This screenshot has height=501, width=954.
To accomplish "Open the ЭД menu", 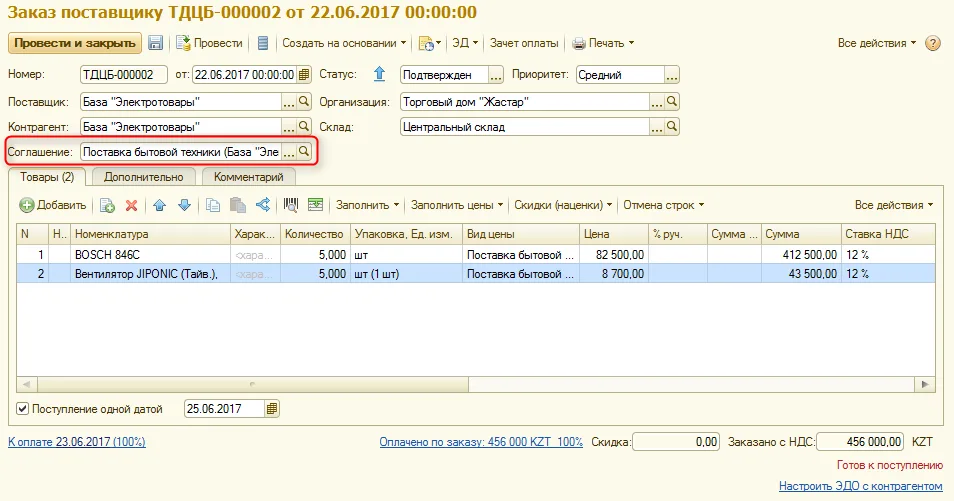I will point(465,43).
